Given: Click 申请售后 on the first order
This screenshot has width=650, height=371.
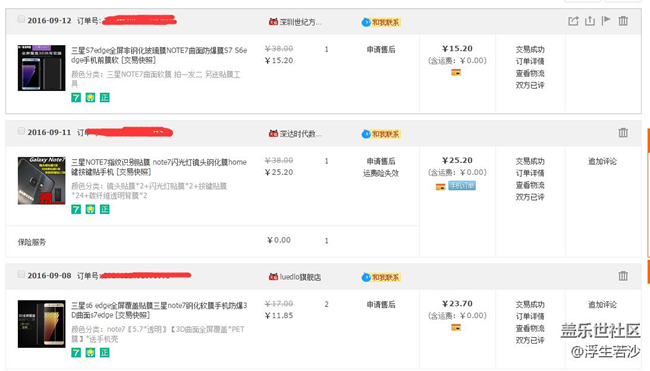Looking at the screenshot, I should point(381,49).
